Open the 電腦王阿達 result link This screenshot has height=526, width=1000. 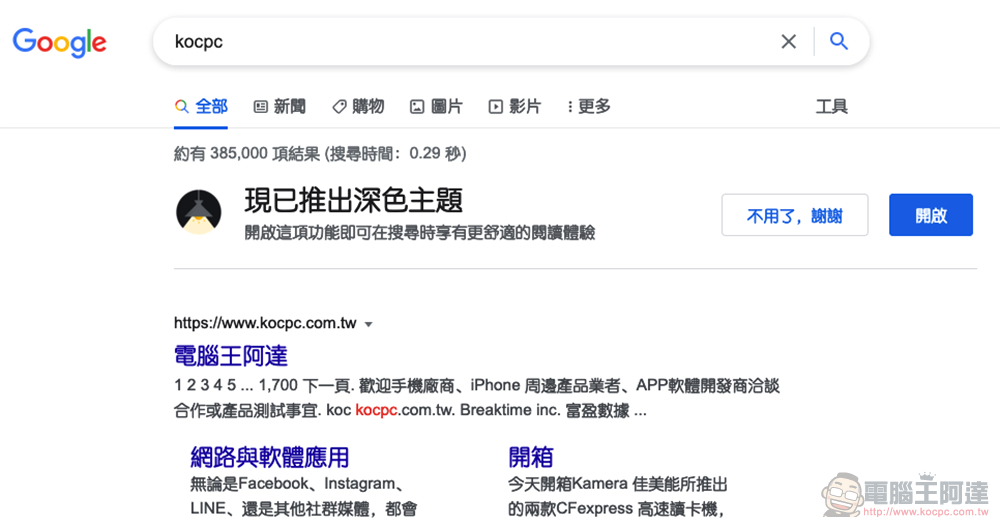click(x=231, y=356)
